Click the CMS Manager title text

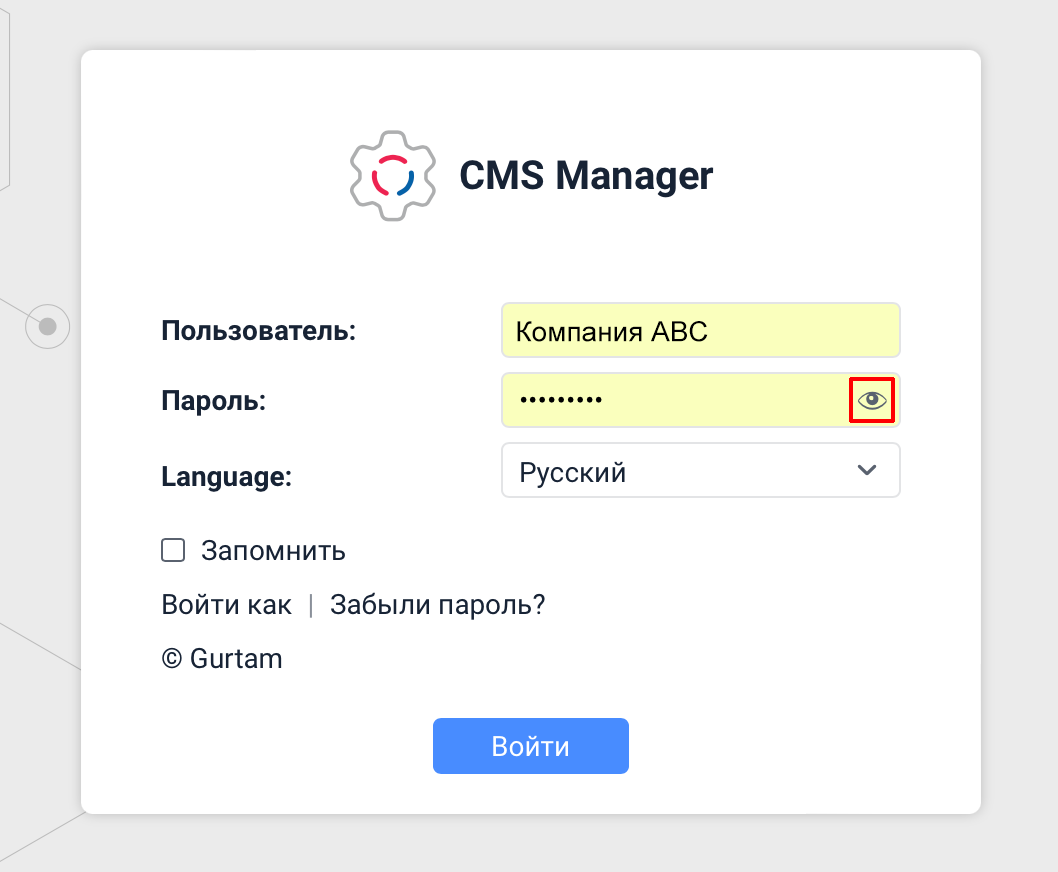(x=586, y=175)
